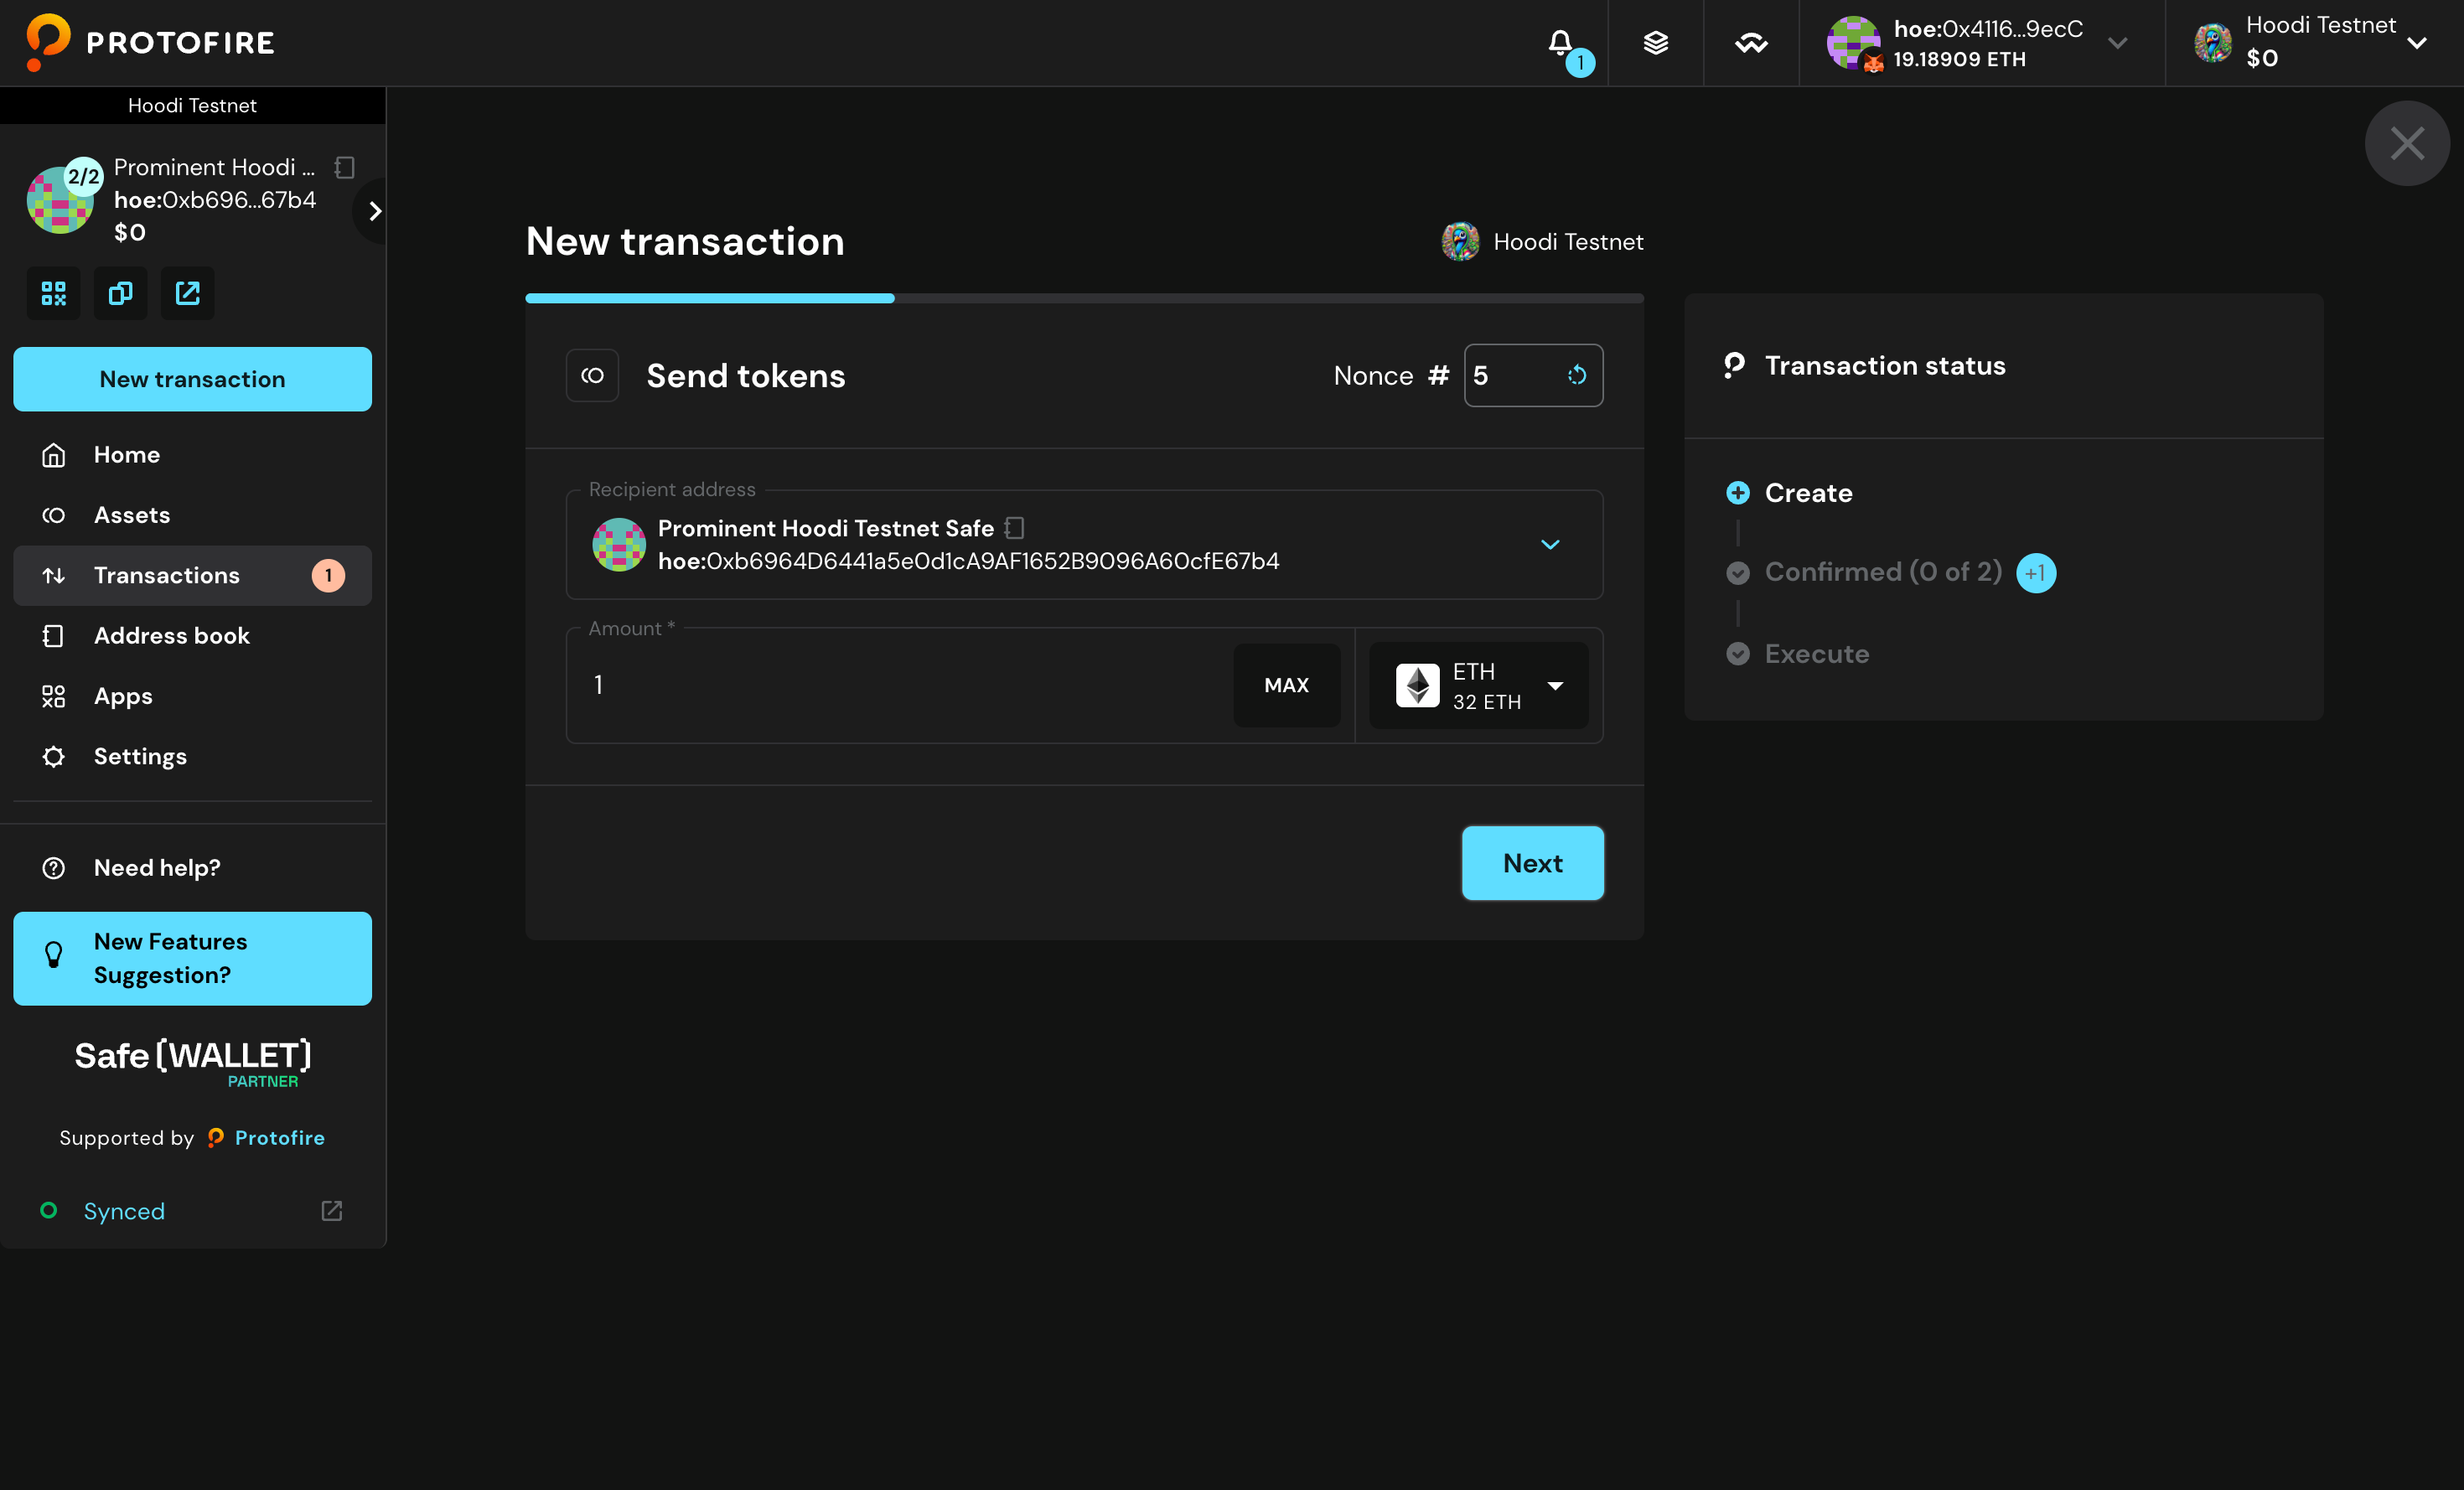The image size is (2464, 1490).
Task: Click the Next button
Action: coord(1532,863)
